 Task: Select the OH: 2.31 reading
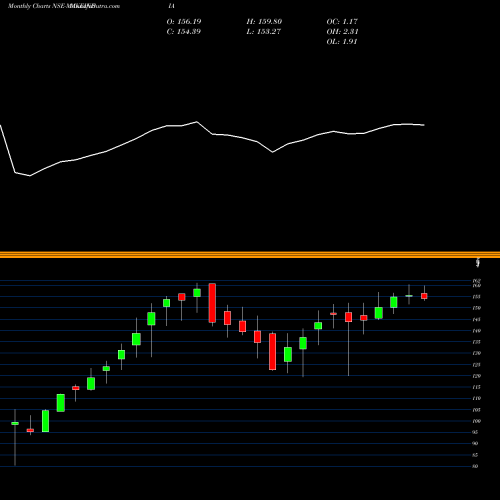pyautogui.click(x=342, y=32)
